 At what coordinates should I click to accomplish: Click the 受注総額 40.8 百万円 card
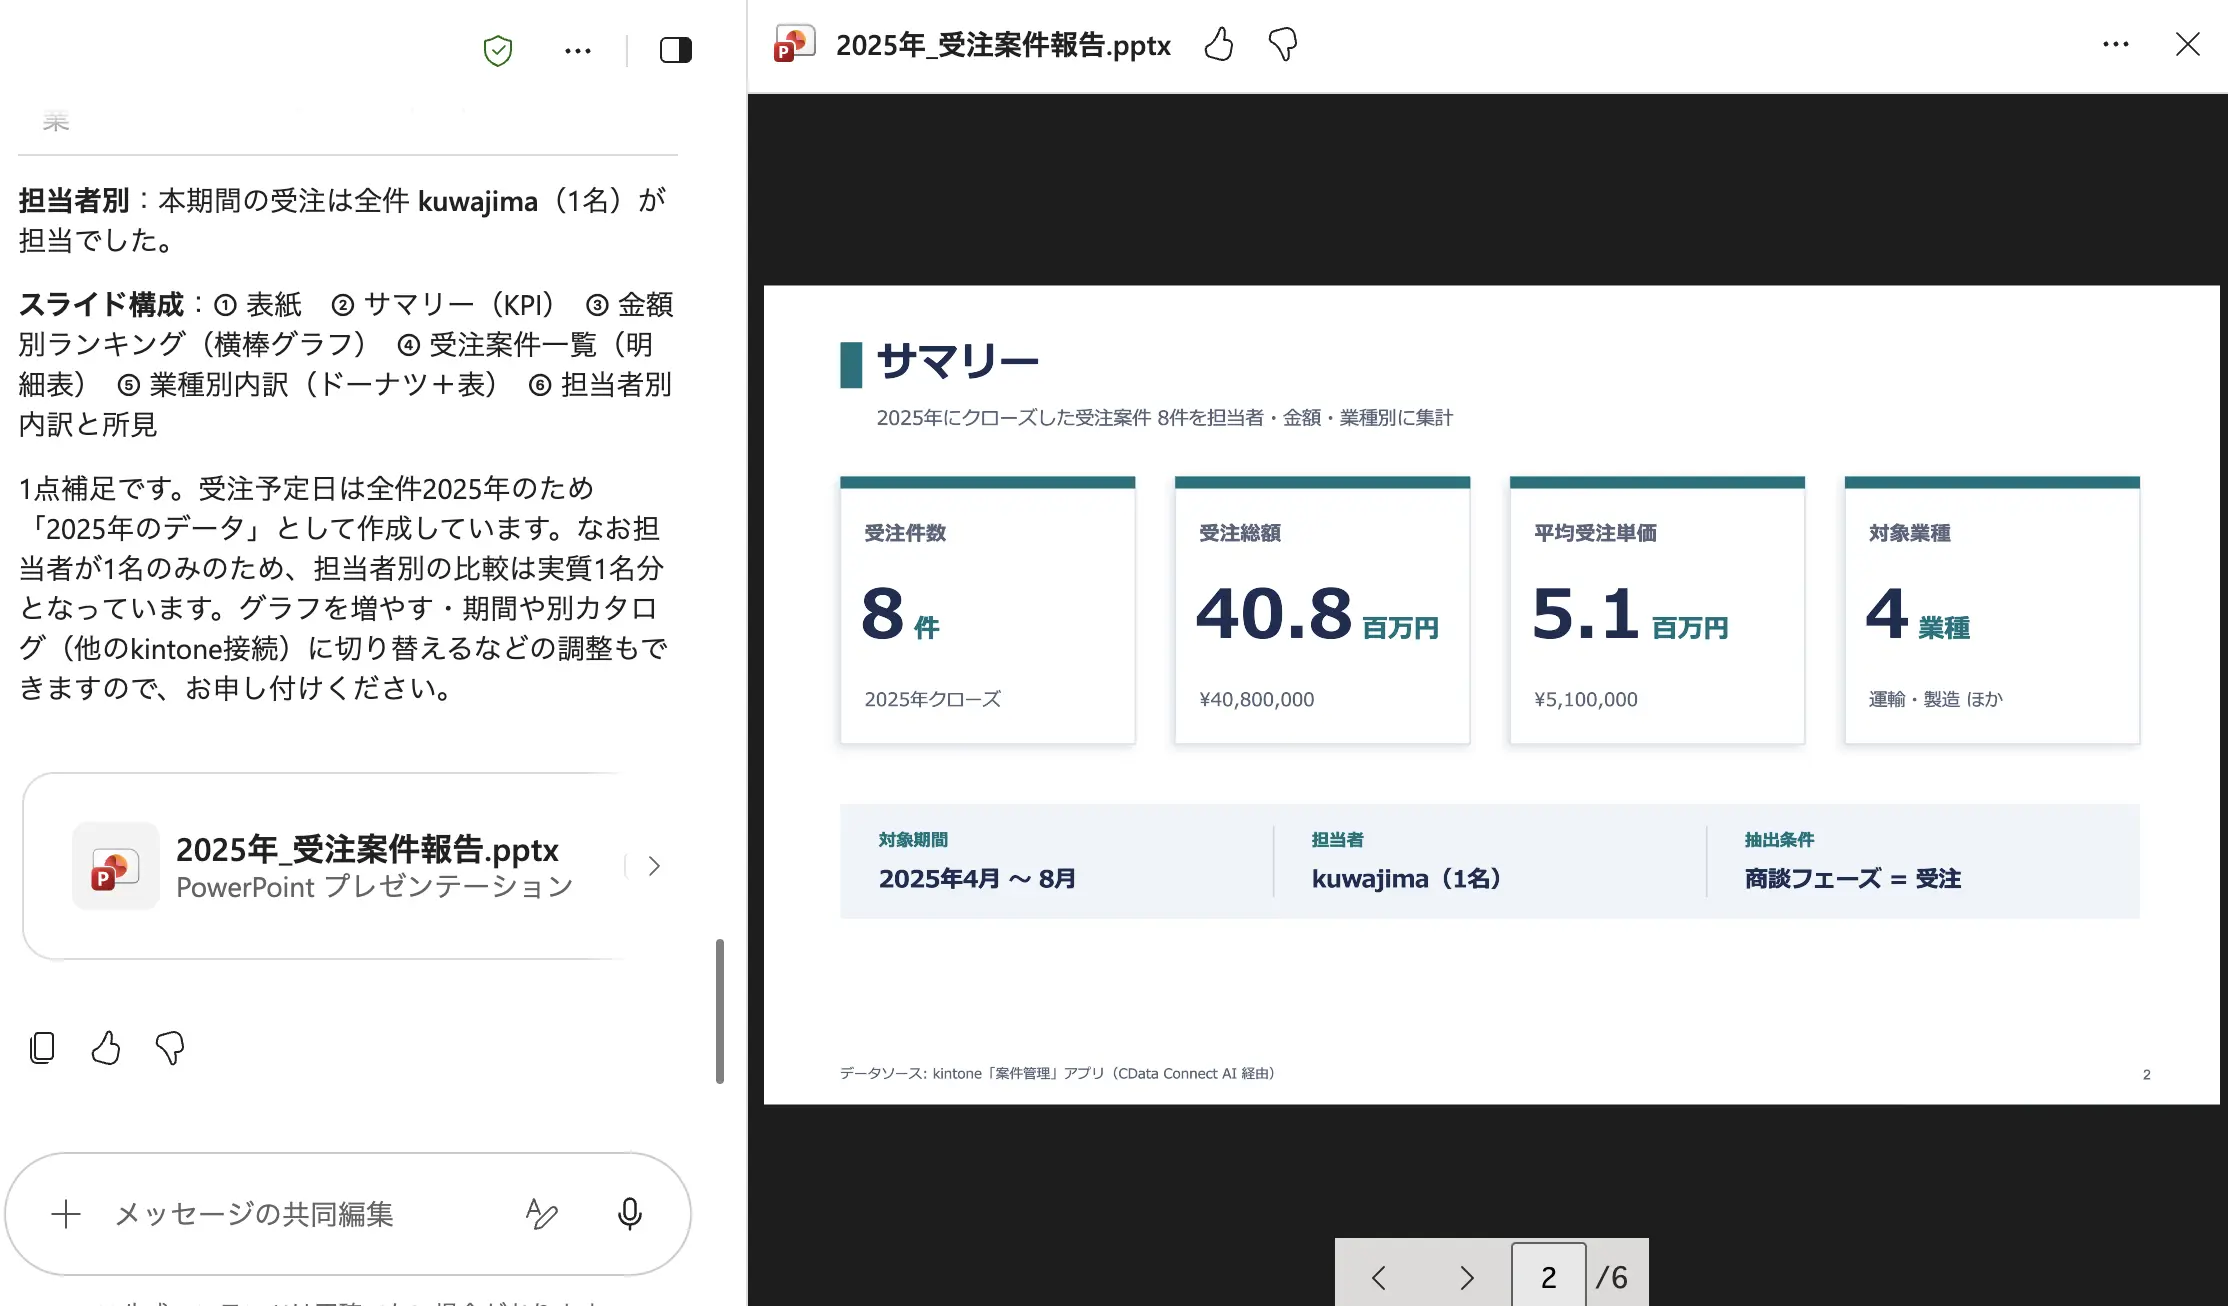click(x=1322, y=610)
